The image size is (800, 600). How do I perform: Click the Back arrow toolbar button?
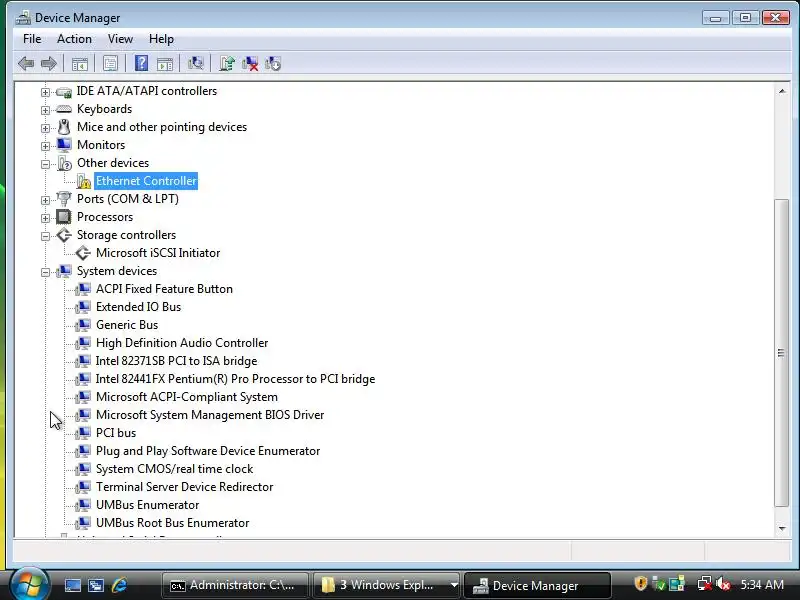tap(26, 64)
